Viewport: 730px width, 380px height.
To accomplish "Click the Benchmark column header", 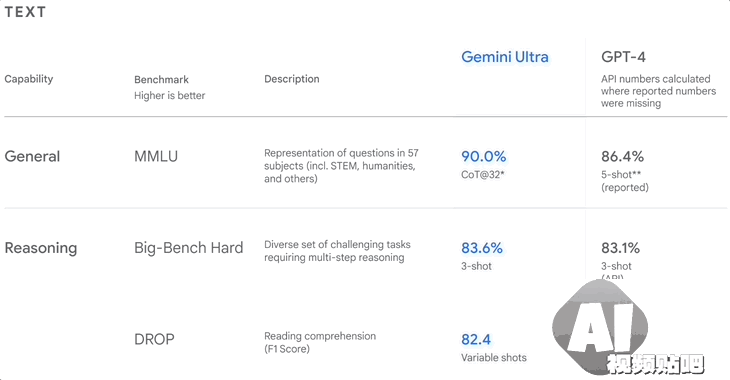I will (162, 80).
